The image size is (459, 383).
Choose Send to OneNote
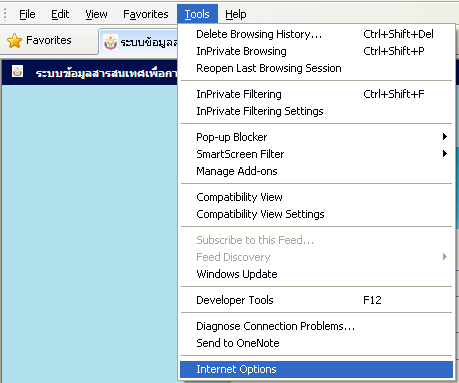coord(316,343)
